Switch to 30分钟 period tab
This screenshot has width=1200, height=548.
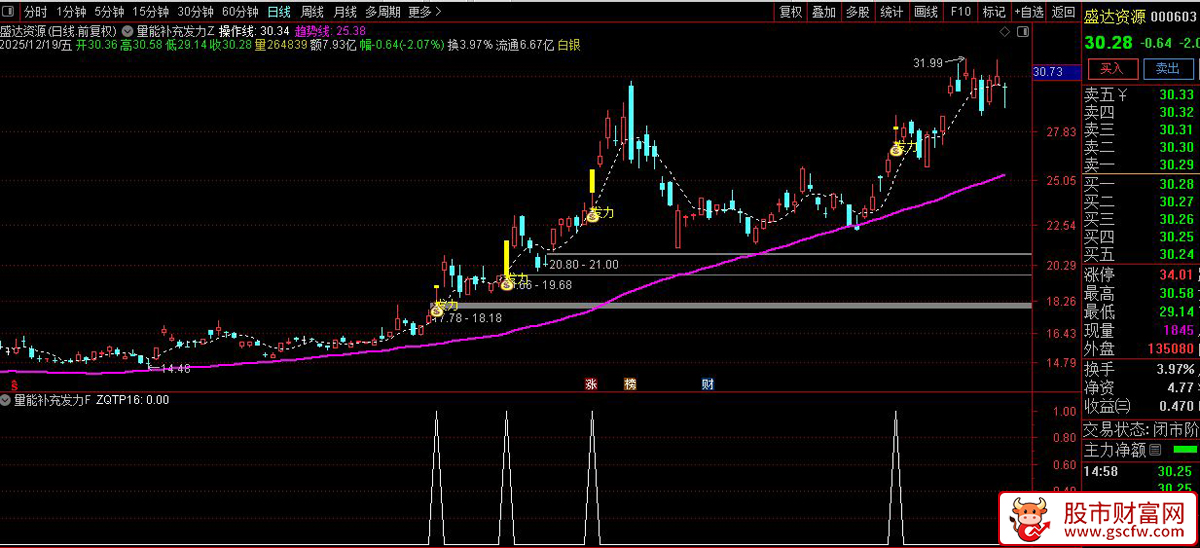click(x=195, y=12)
